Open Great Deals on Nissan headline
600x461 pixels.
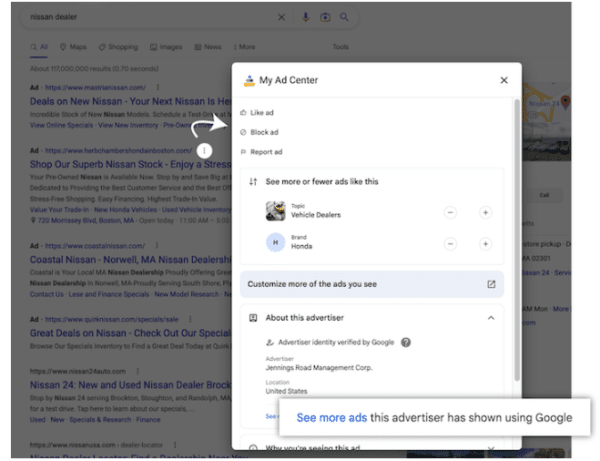pyautogui.click(x=130, y=333)
